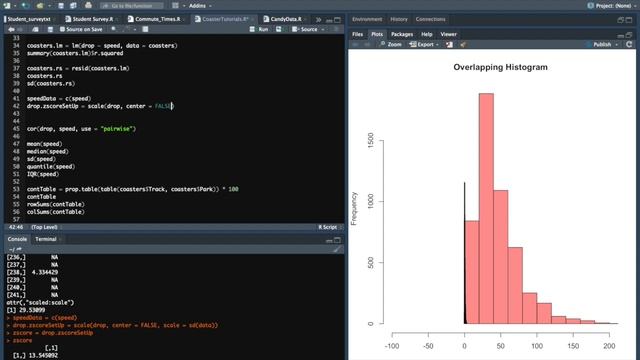Open the Viewer tab
The width and height of the screenshot is (640, 360).
point(448,34)
